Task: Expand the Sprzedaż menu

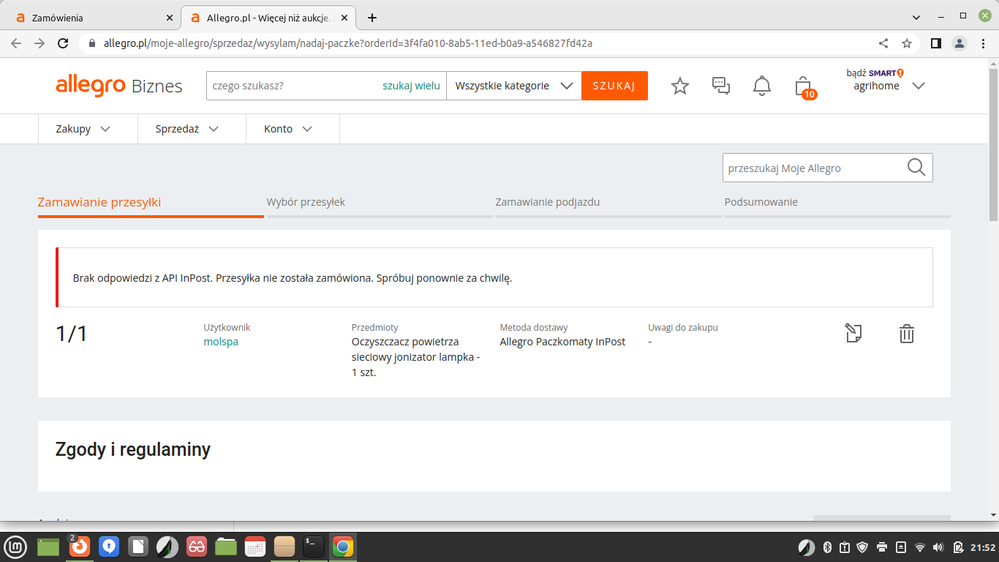Action: [x=187, y=129]
